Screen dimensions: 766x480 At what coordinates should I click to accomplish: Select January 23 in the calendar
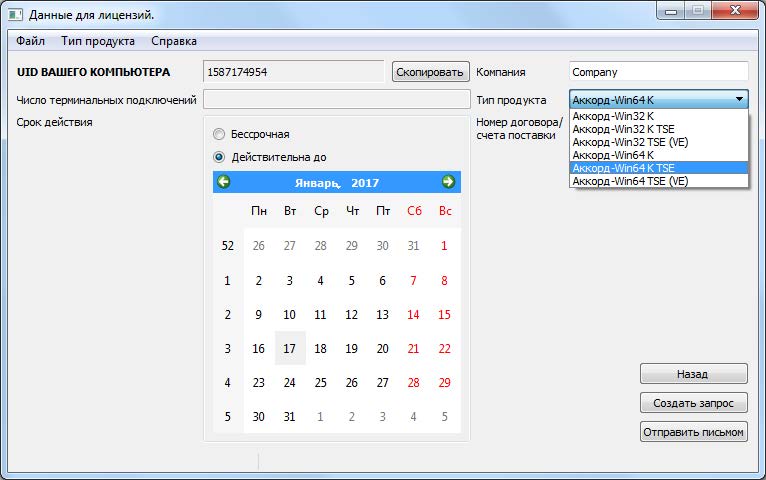pos(258,382)
